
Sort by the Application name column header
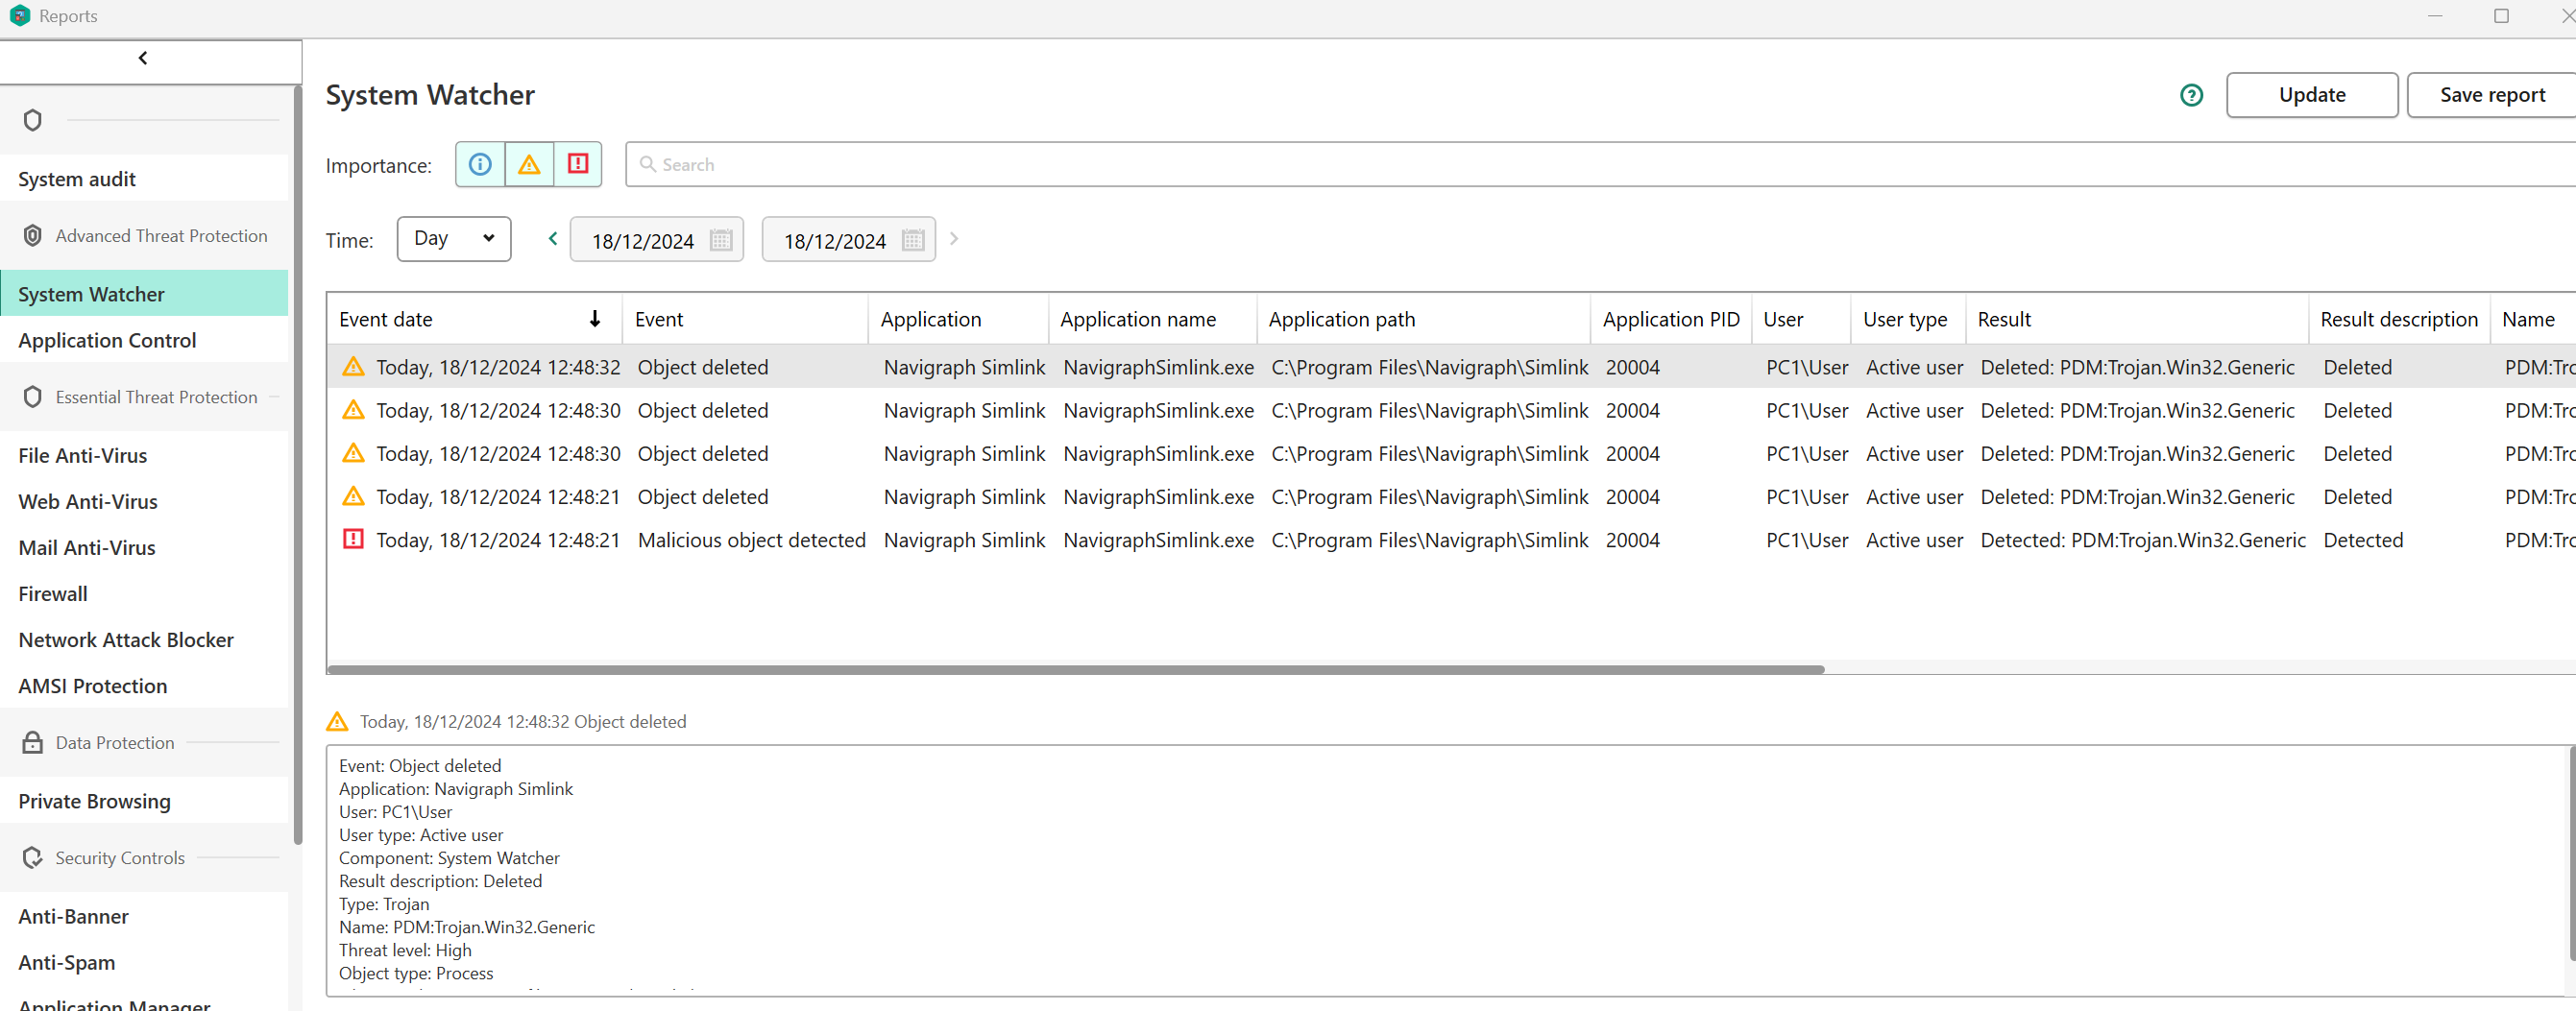(1152, 319)
